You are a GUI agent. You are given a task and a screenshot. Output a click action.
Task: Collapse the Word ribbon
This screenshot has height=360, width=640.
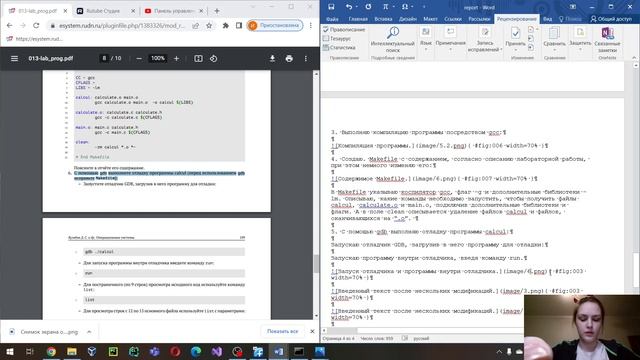click(634, 58)
